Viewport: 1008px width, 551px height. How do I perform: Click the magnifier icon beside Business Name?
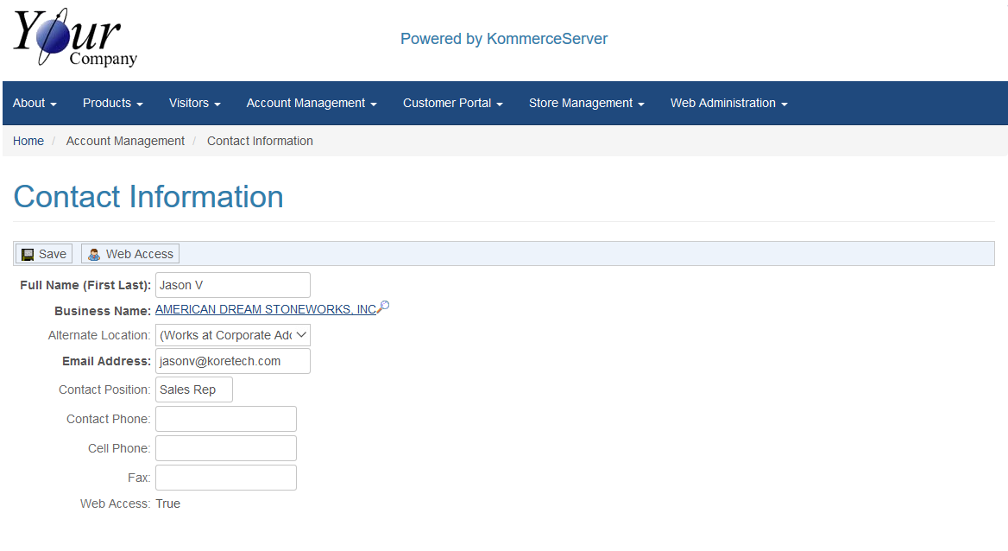(x=383, y=307)
